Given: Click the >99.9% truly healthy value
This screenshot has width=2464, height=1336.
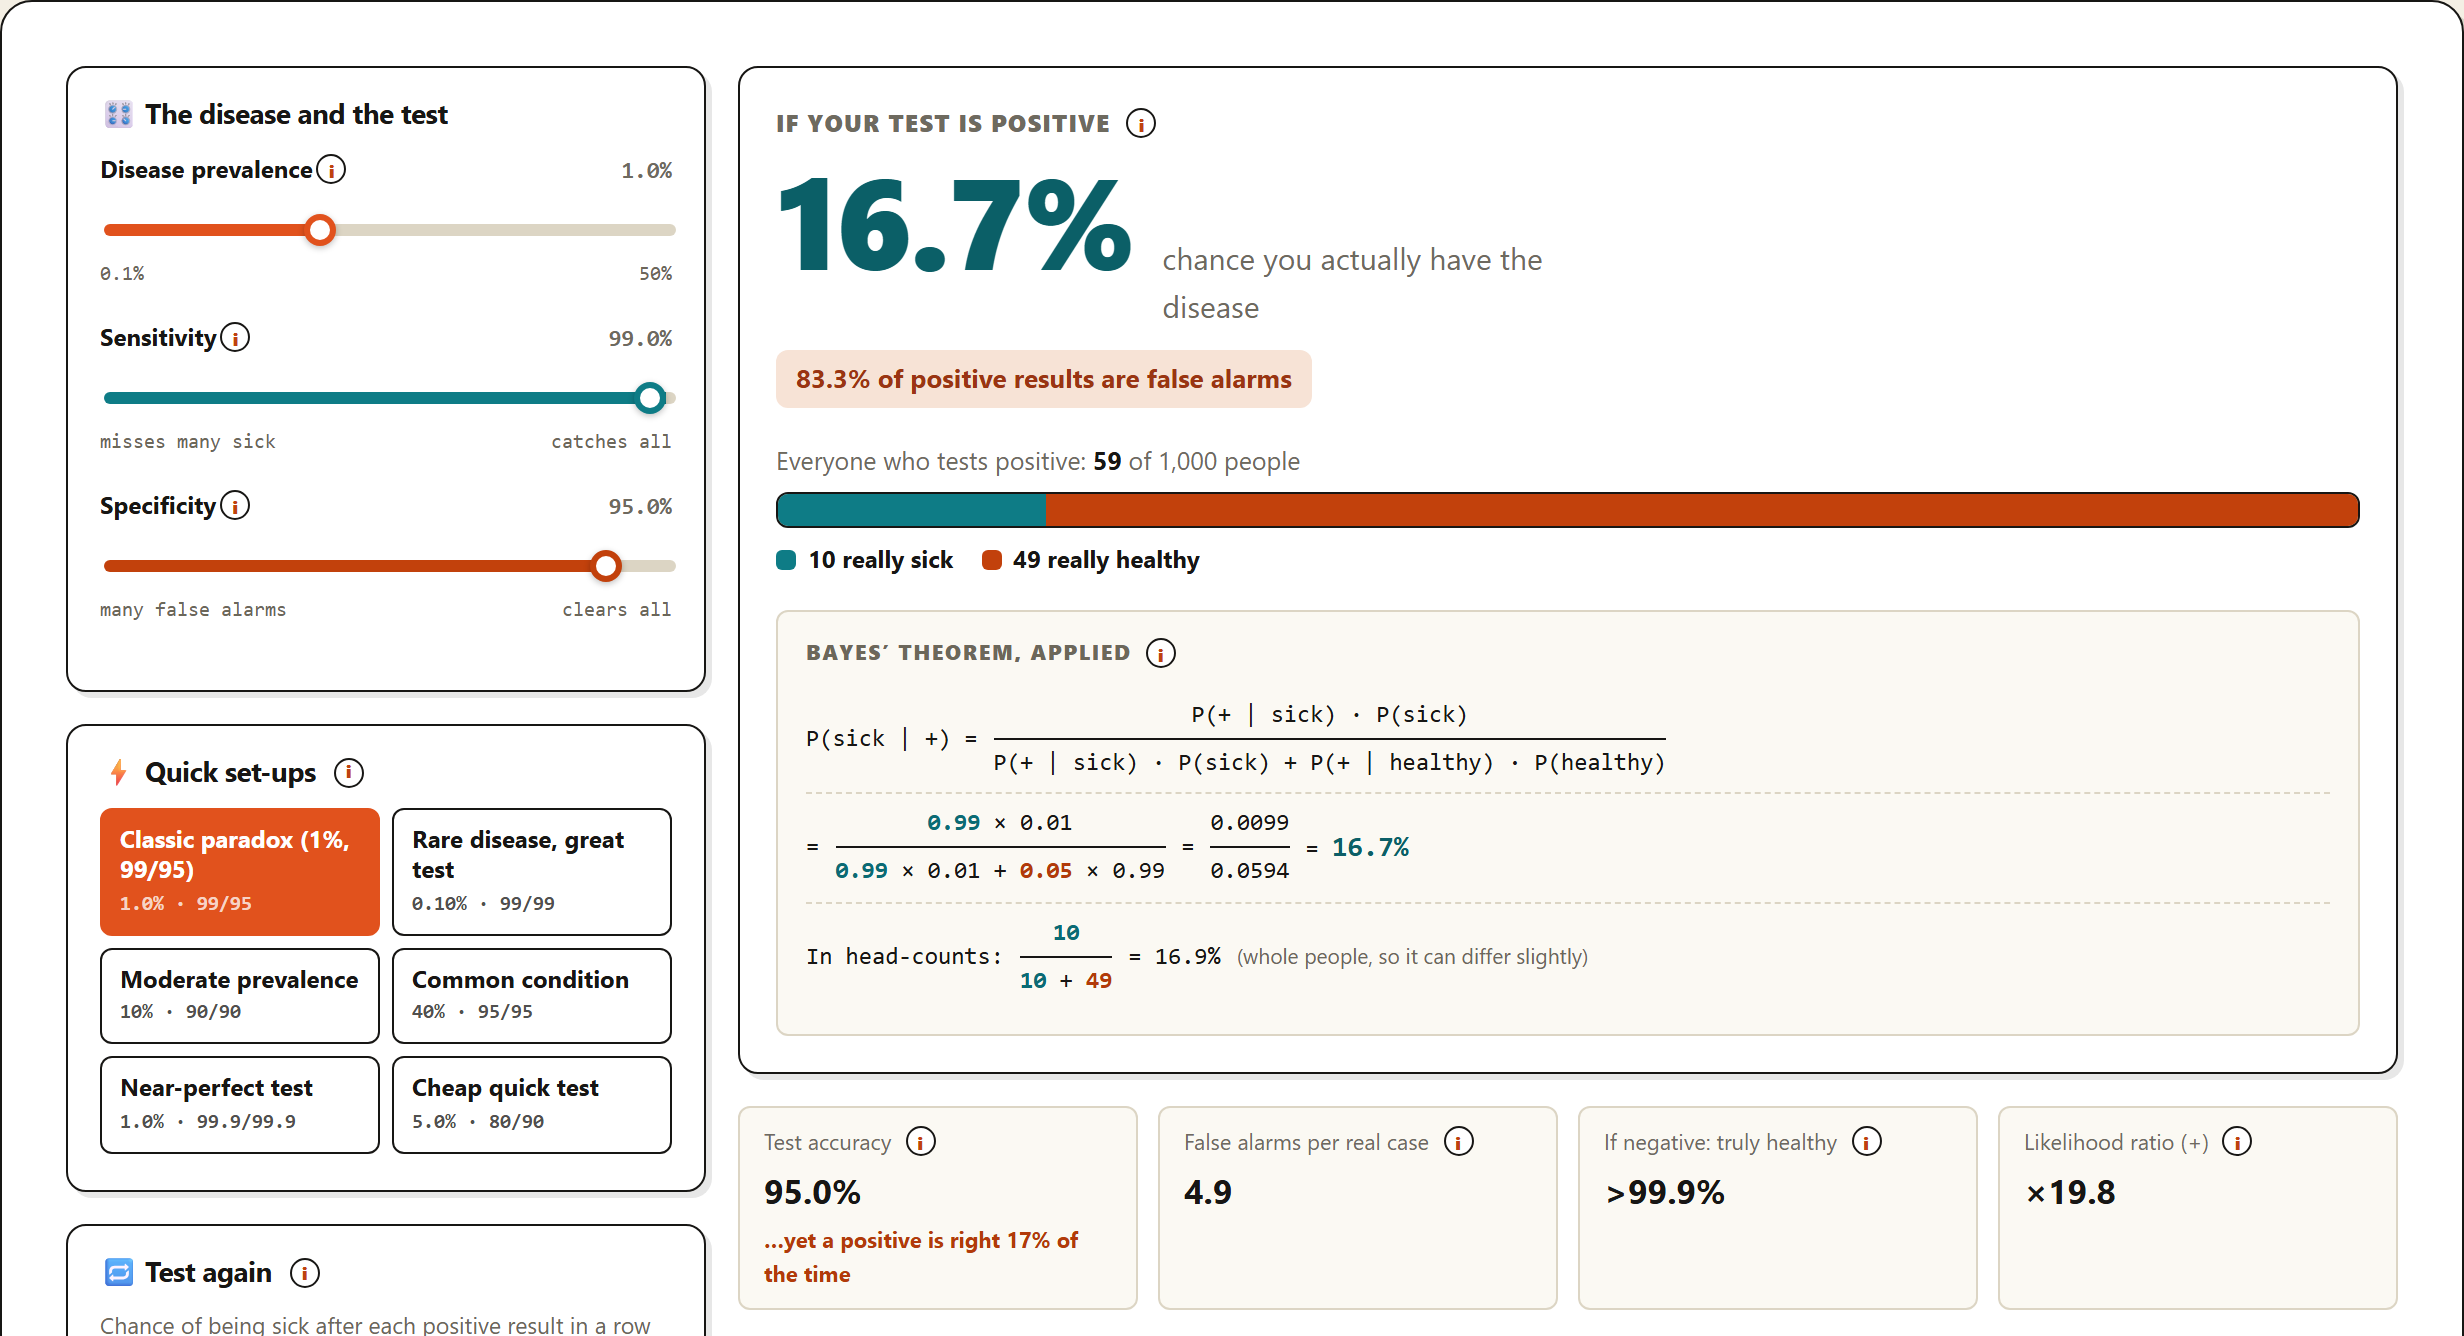Looking at the screenshot, I should point(1665,1192).
